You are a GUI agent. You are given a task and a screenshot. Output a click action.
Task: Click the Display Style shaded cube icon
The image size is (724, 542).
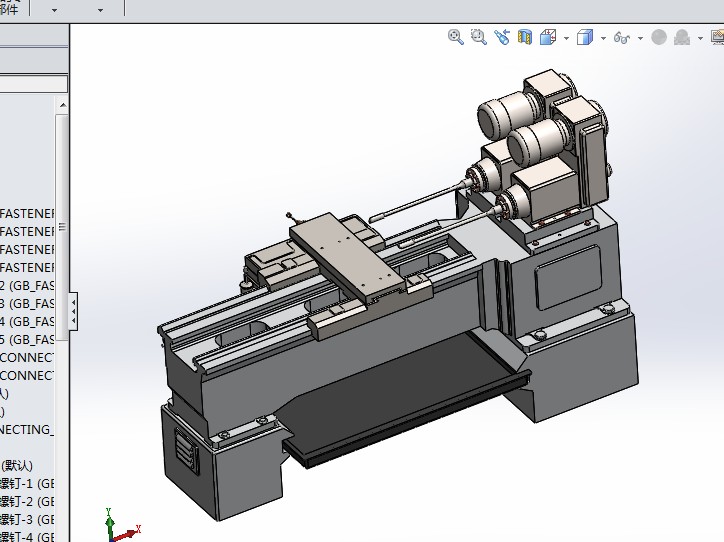click(585, 37)
